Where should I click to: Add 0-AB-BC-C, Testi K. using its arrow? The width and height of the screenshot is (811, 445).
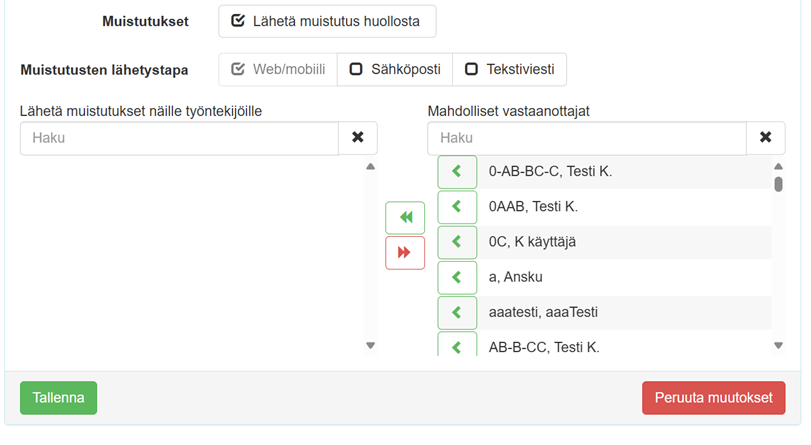pos(457,172)
